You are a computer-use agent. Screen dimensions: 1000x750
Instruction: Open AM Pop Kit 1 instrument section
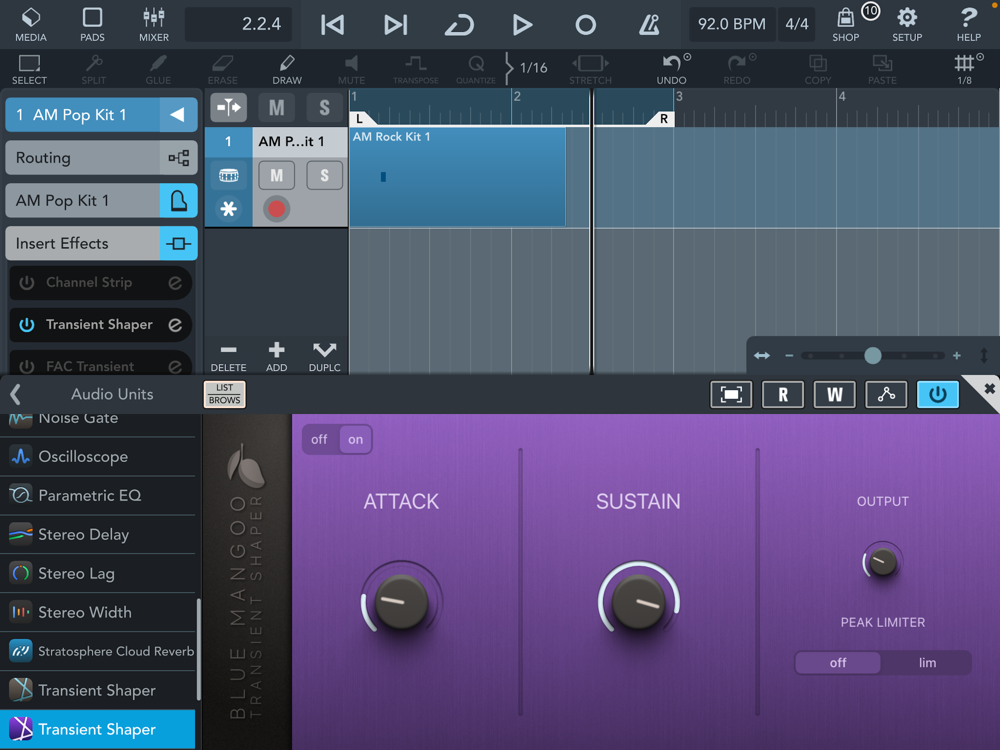pyautogui.click(x=101, y=201)
